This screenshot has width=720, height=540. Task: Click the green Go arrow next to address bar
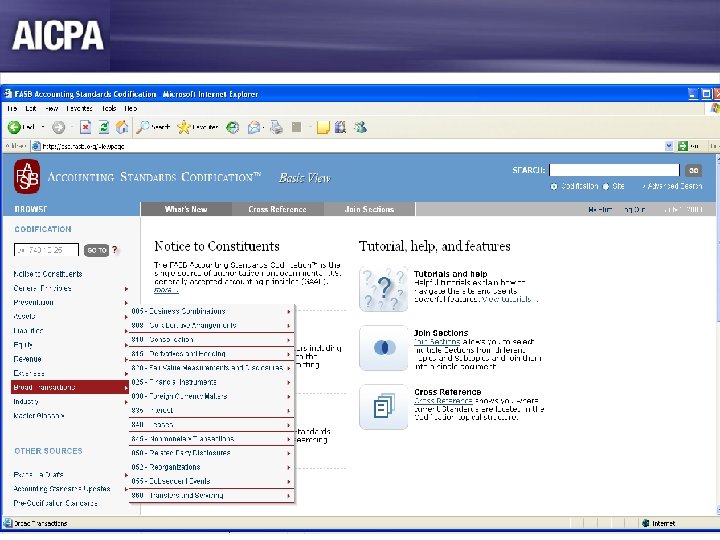(x=683, y=146)
